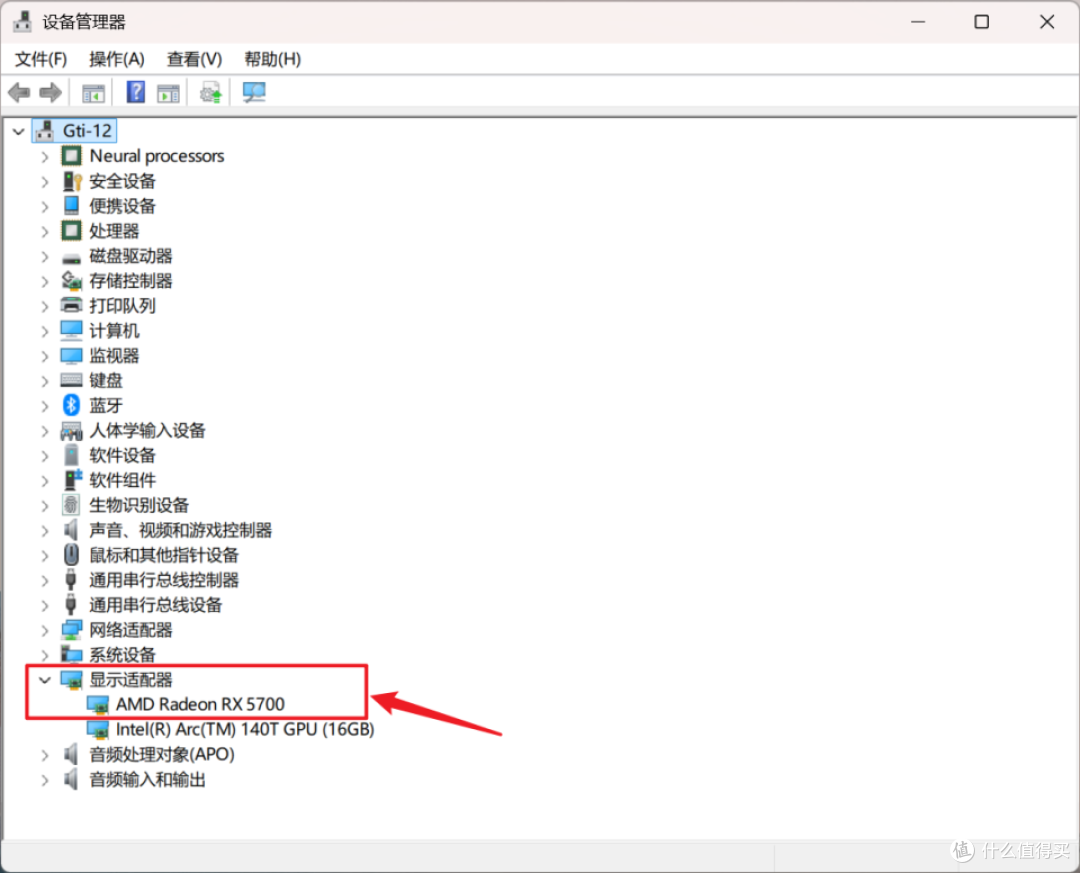
Task: Click the AMD Radeon RX 5700 adapter icon
Action: tap(98, 705)
